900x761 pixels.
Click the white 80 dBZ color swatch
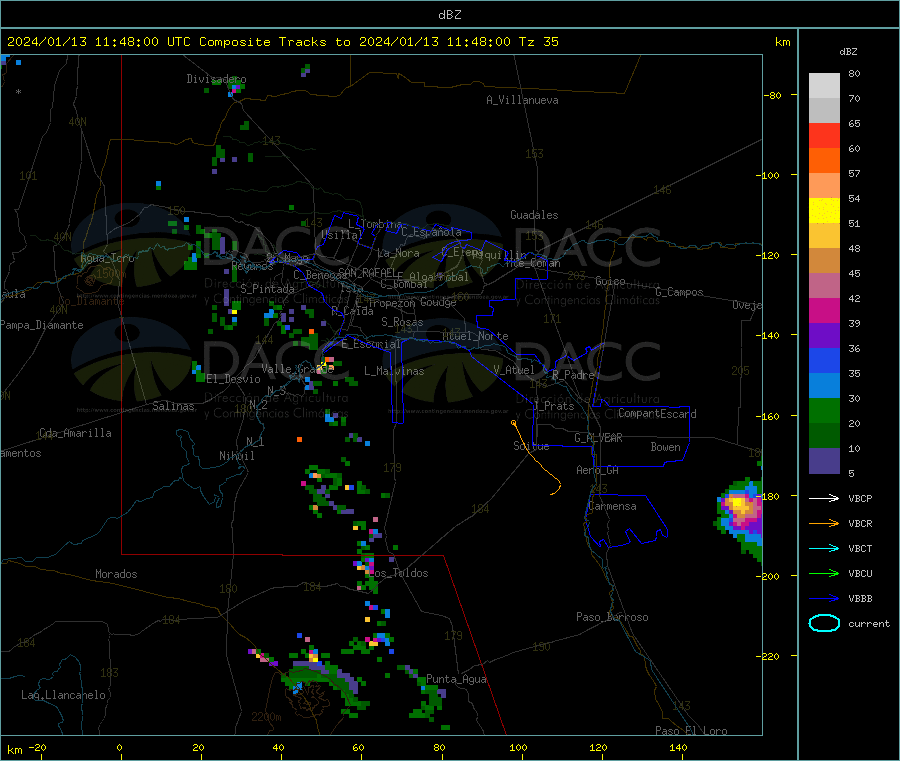(x=824, y=86)
